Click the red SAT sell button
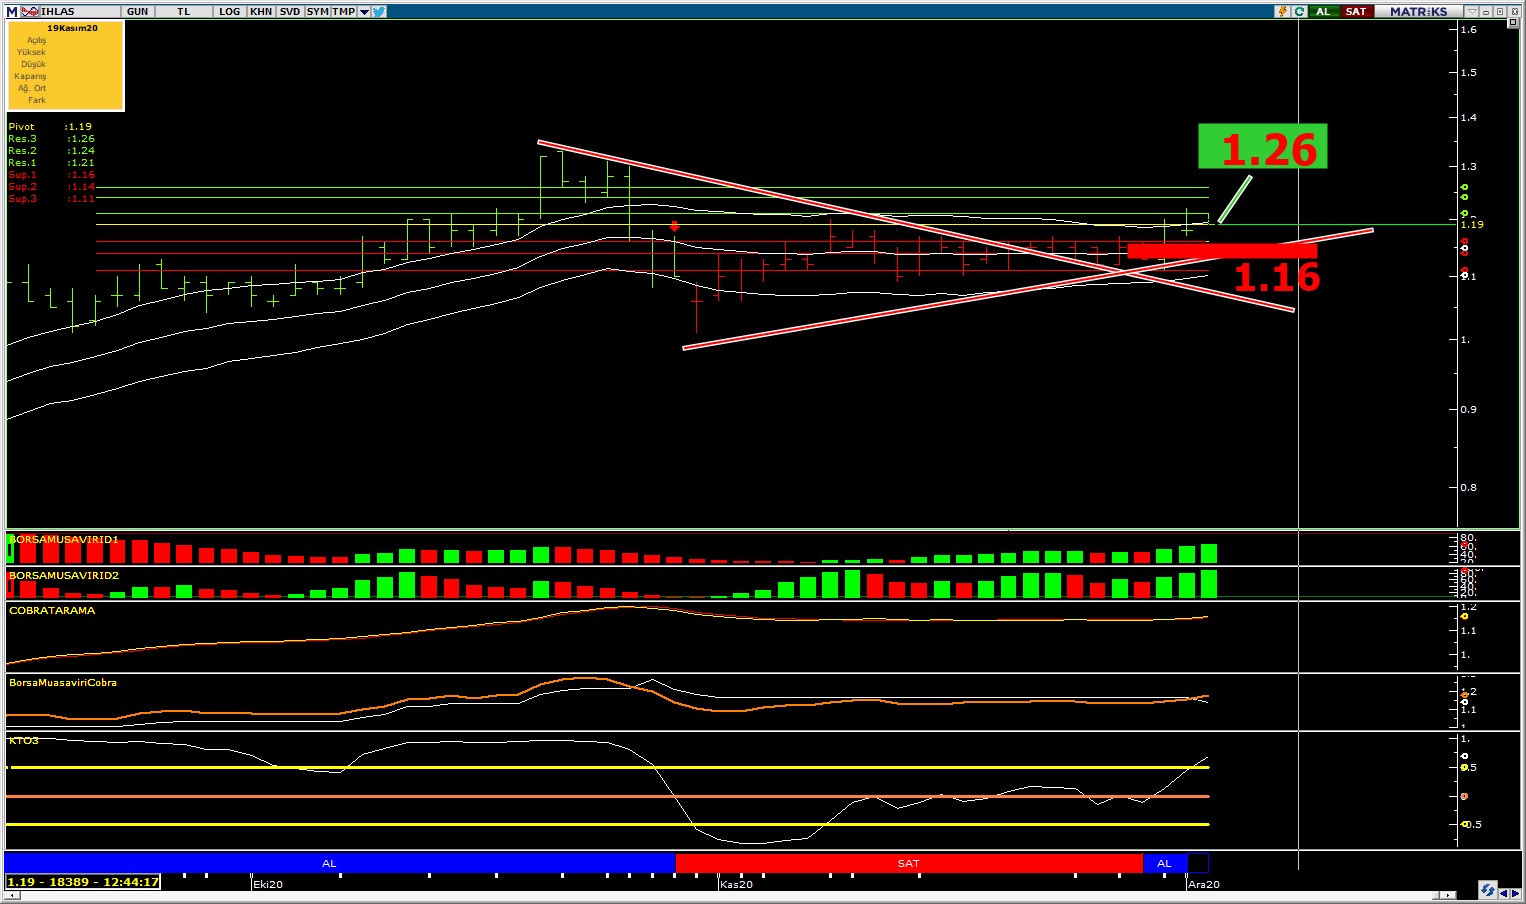Image resolution: width=1526 pixels, height=904 pixels. 1355,11
